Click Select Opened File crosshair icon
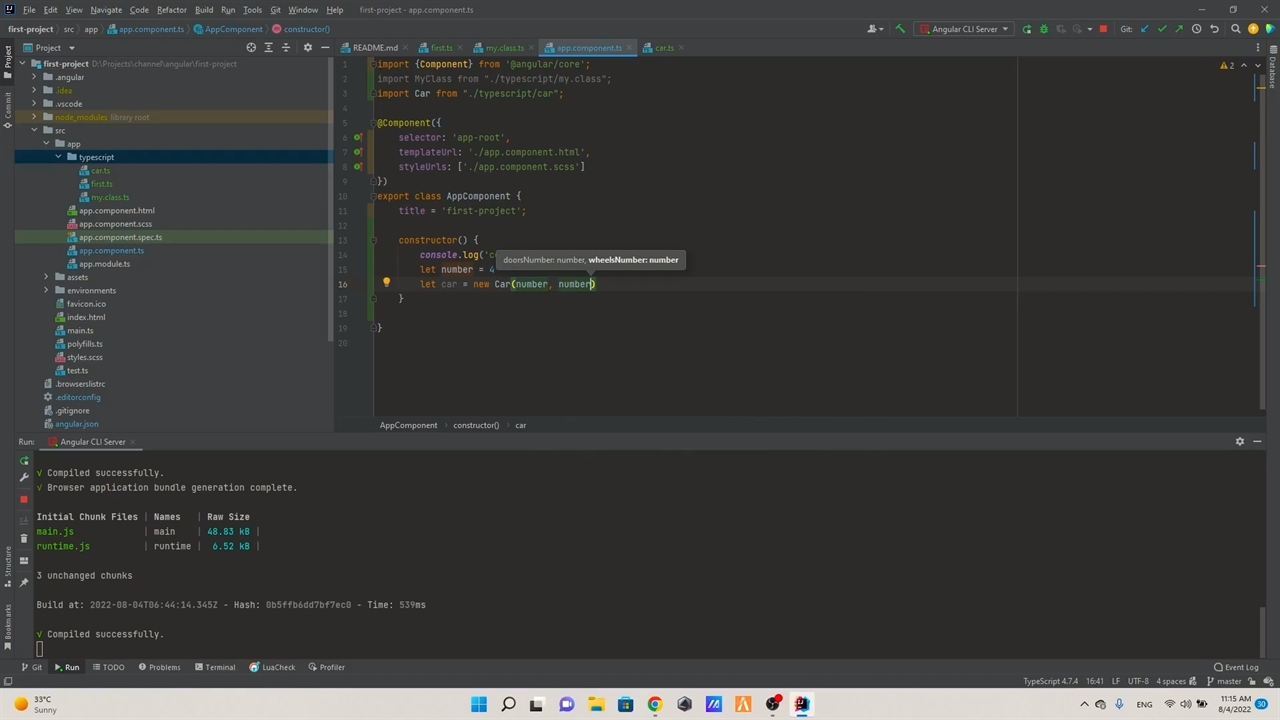Viewport: 1280px width, 720px height. pos(251,48)
